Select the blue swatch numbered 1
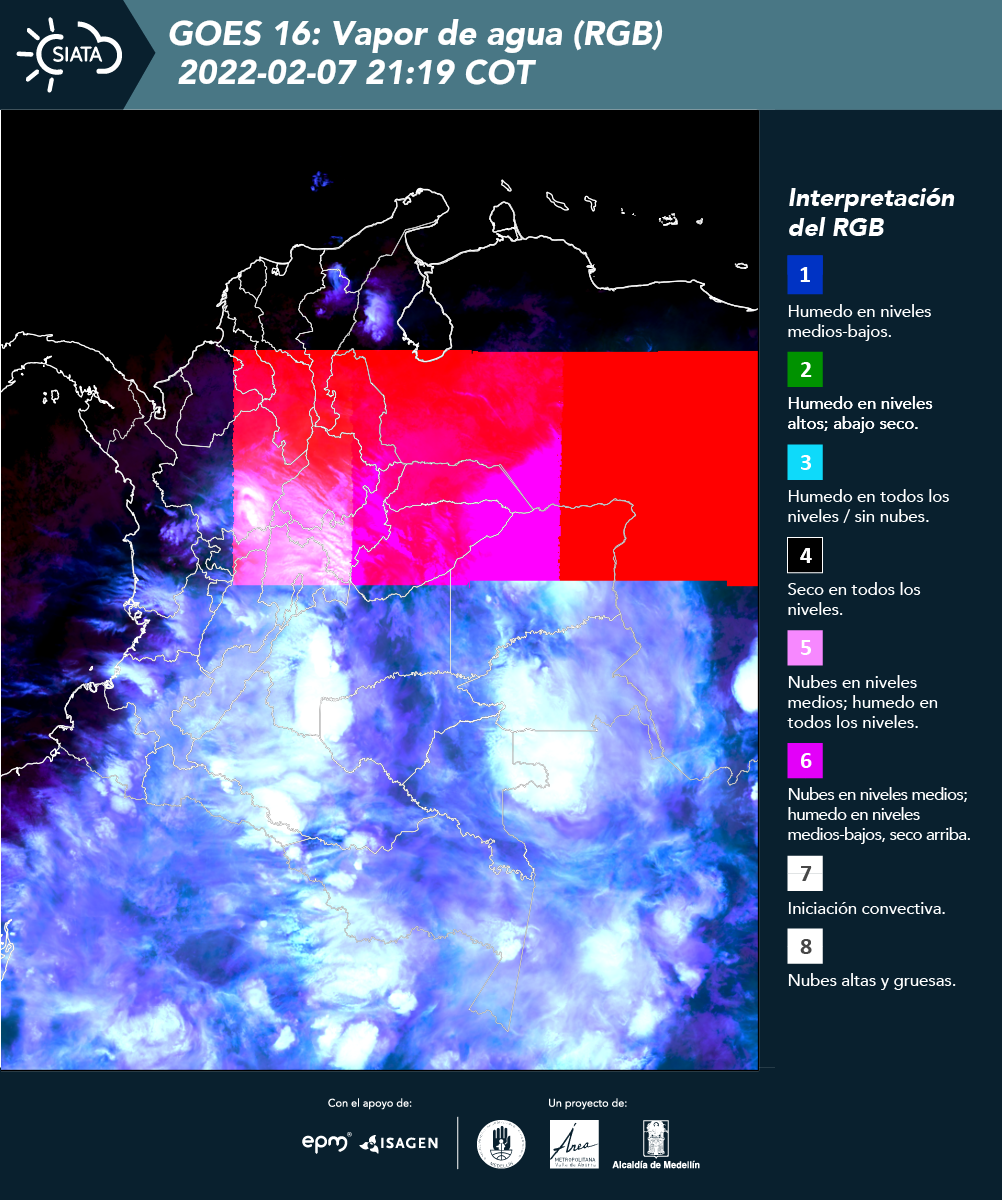 (x=805, y=274)
